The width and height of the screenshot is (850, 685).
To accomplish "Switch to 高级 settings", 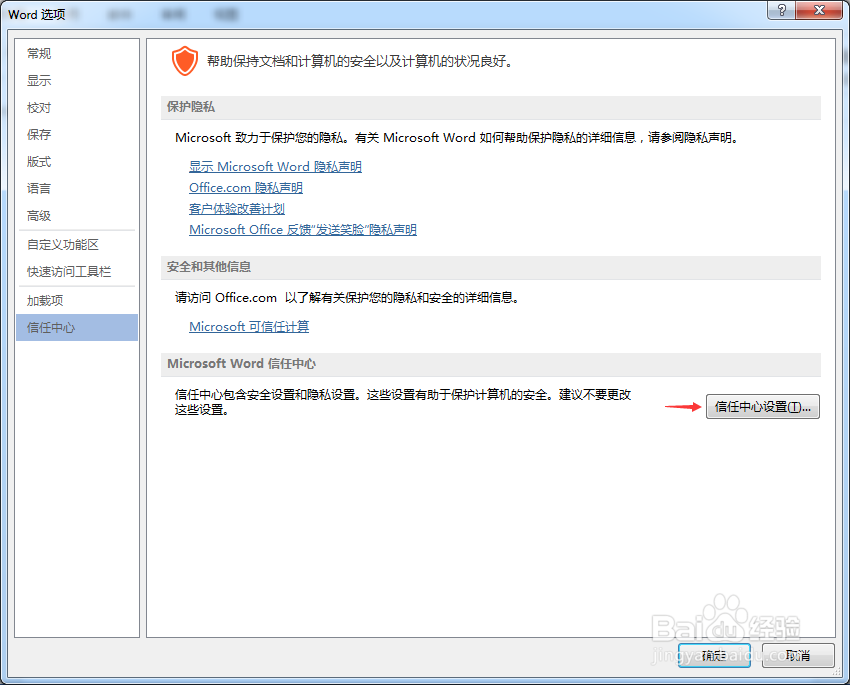I will [x=38, y=215].
